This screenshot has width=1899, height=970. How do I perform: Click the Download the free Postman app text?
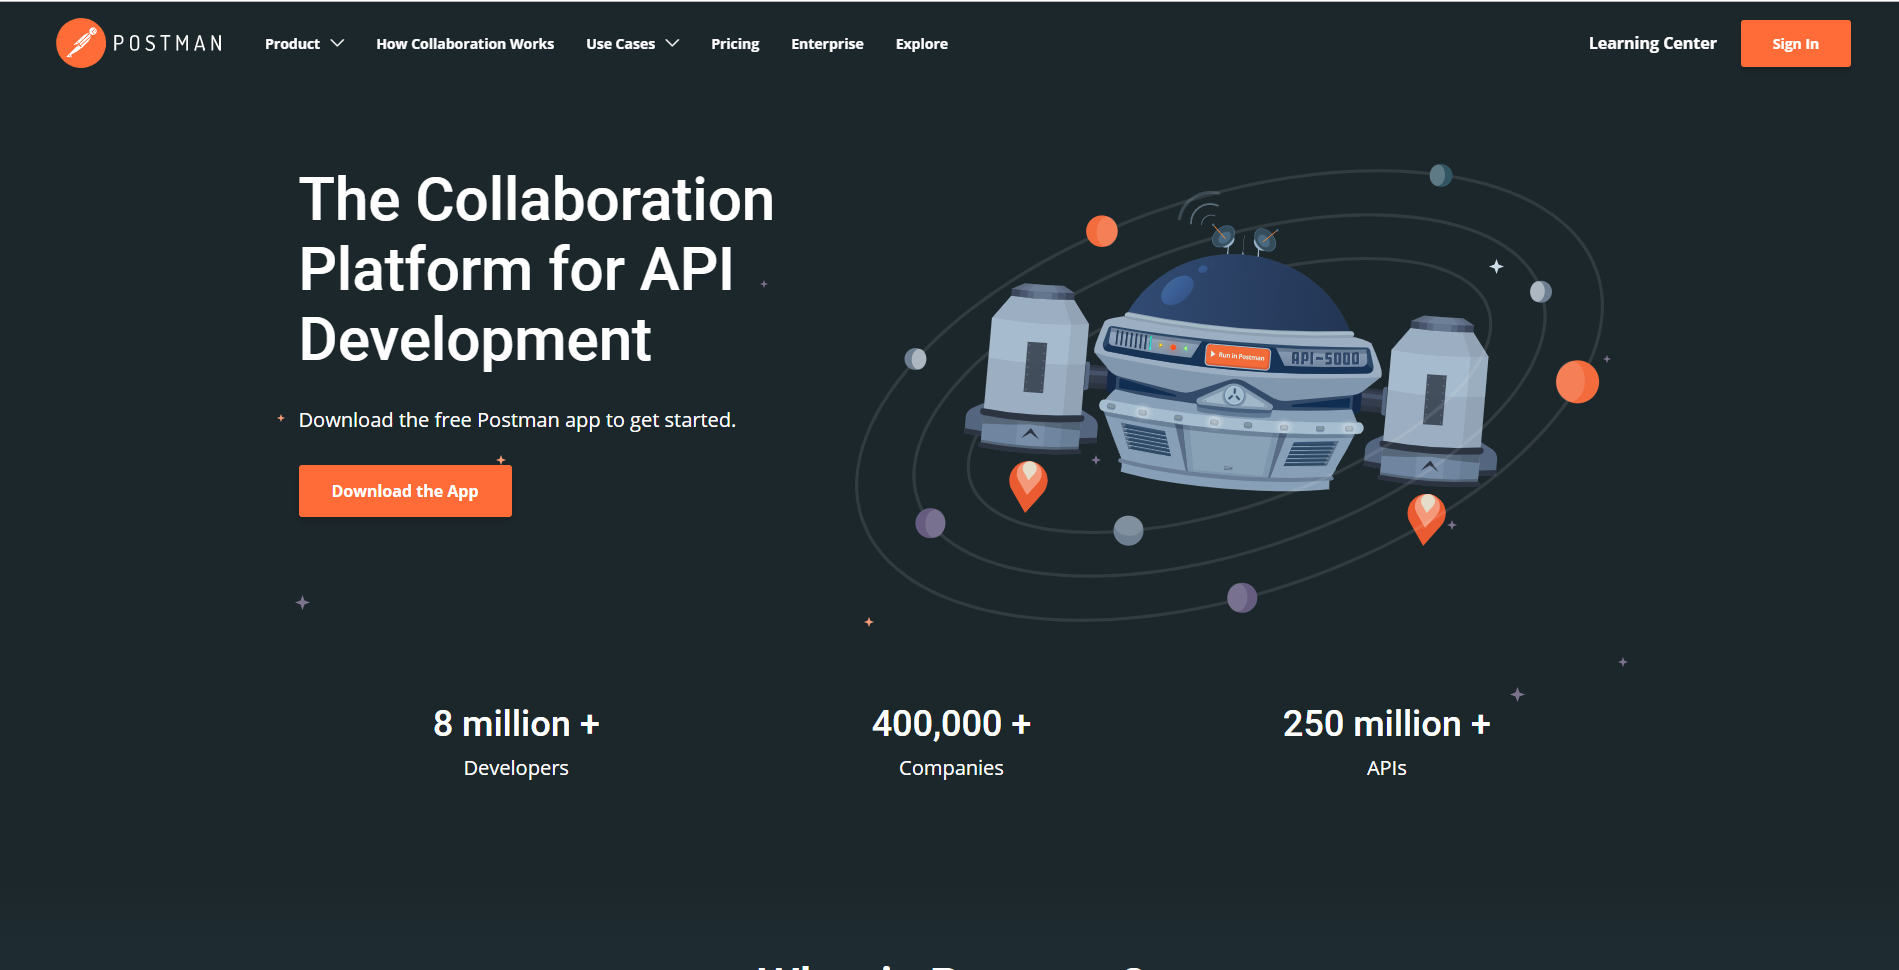[517, 420]
